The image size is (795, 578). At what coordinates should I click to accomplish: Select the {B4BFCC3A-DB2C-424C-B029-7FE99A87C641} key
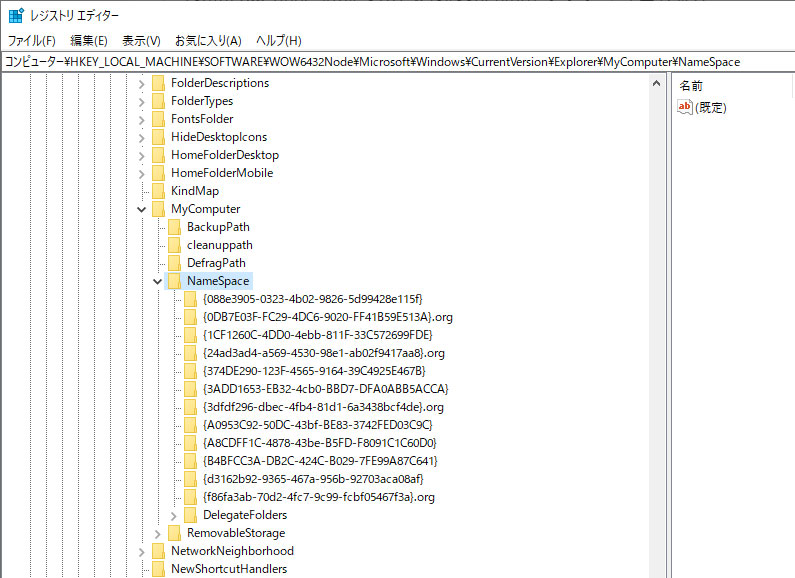(x=320, y=461)
